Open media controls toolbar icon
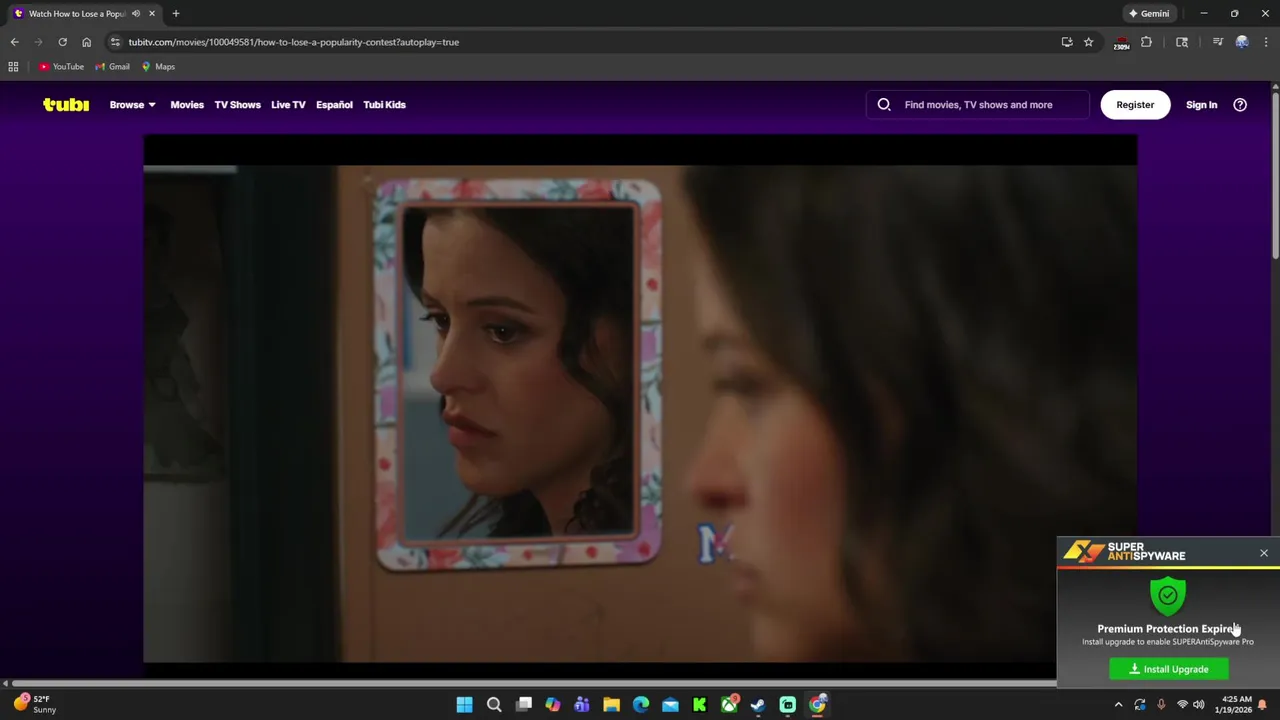 point(1217,42)
